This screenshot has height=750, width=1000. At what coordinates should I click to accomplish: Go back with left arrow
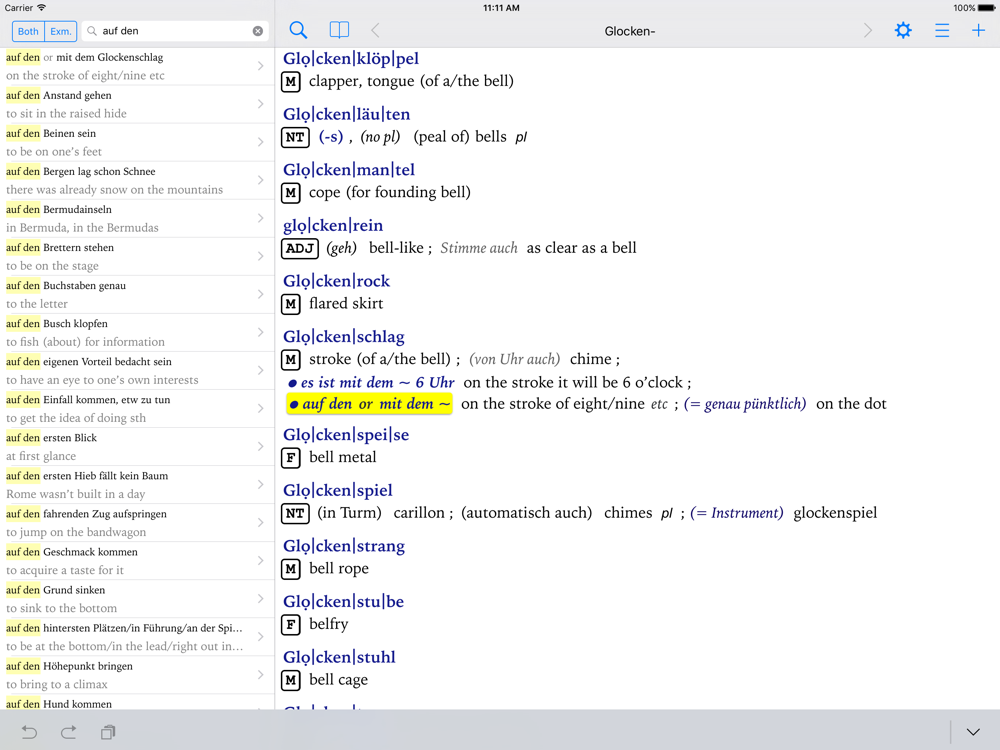point(375,30)
